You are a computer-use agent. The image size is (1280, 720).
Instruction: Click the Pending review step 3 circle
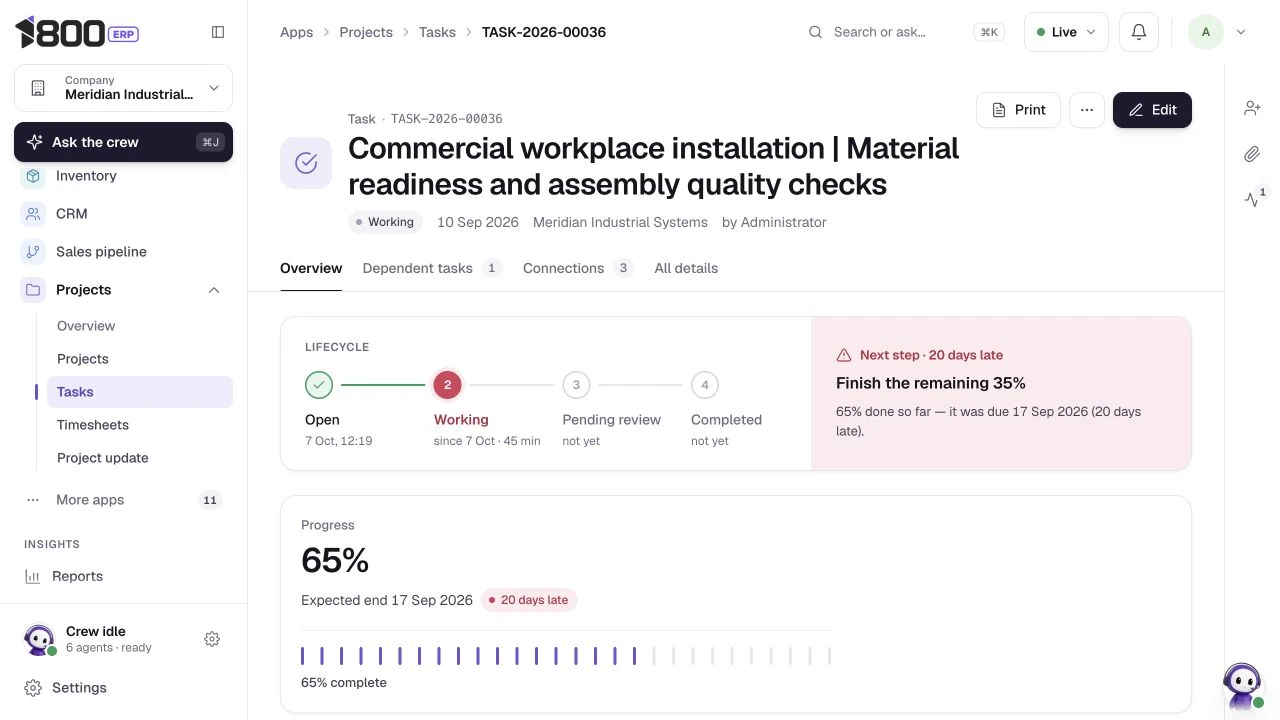pyautogui.click(x=576, y=384)
